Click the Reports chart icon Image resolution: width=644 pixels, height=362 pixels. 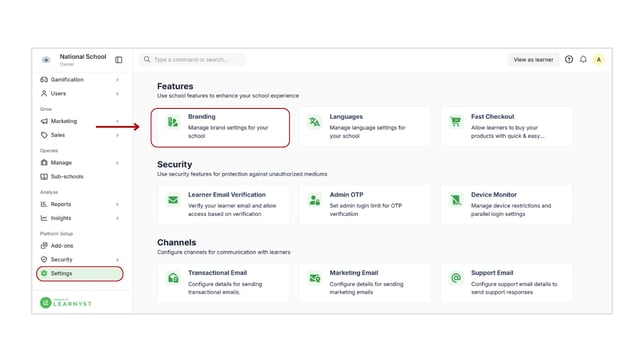pyautogui.click(x=44, y=204)
